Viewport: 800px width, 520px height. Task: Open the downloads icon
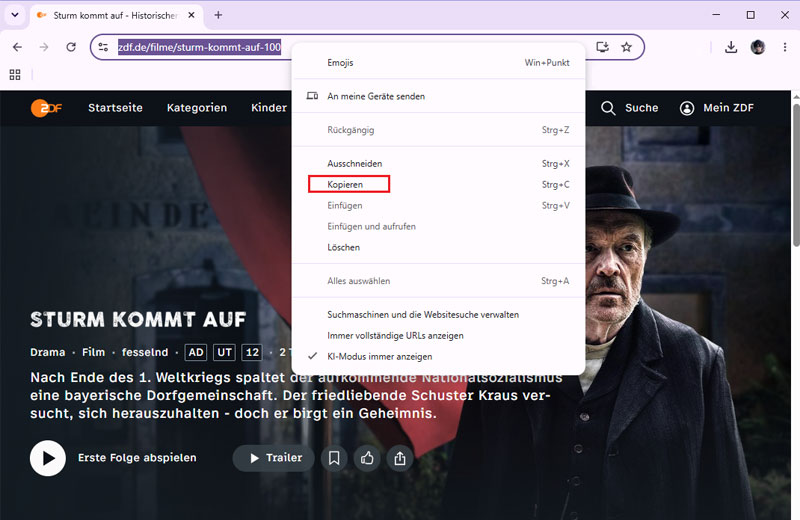[x=731, y=47]
